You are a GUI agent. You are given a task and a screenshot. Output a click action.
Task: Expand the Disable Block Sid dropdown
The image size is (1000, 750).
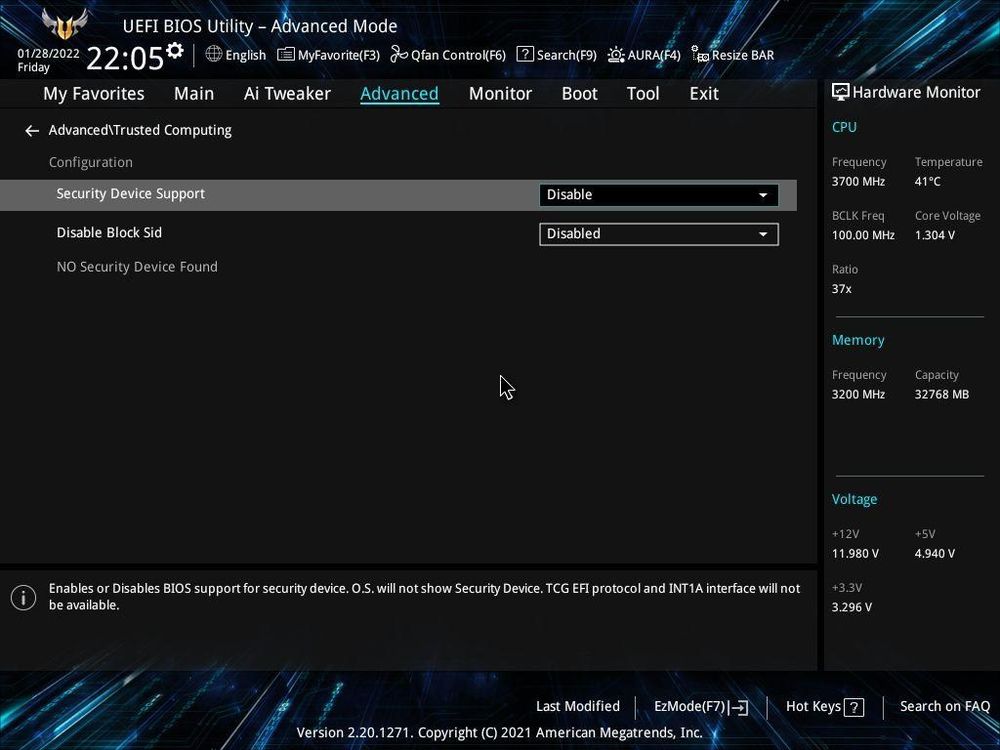[658, 233]
